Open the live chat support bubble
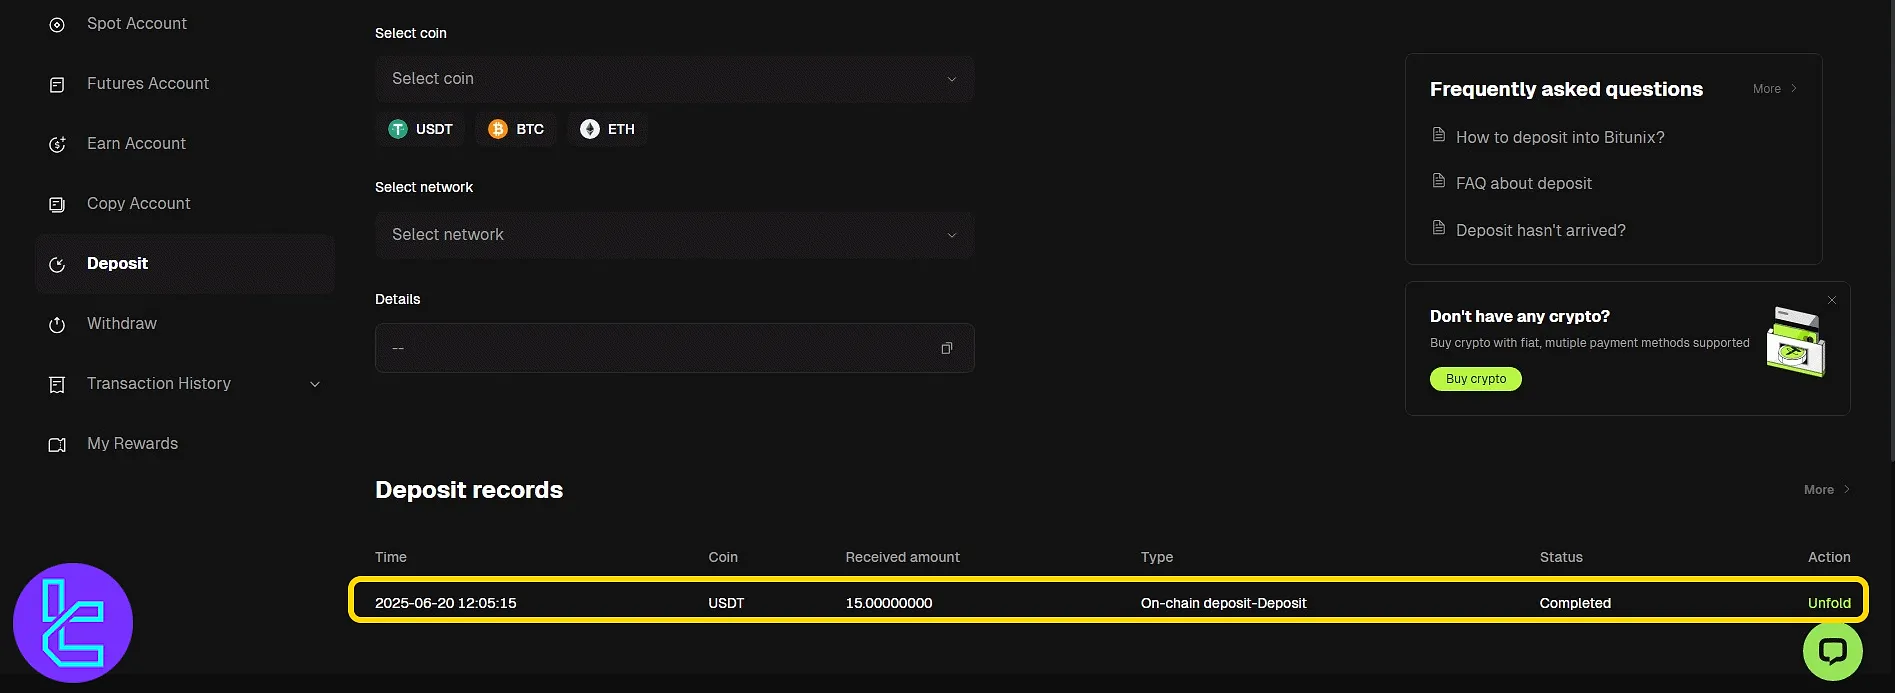The width and height of the screenshot is (1895, 693). click(x=1832, y=651)
